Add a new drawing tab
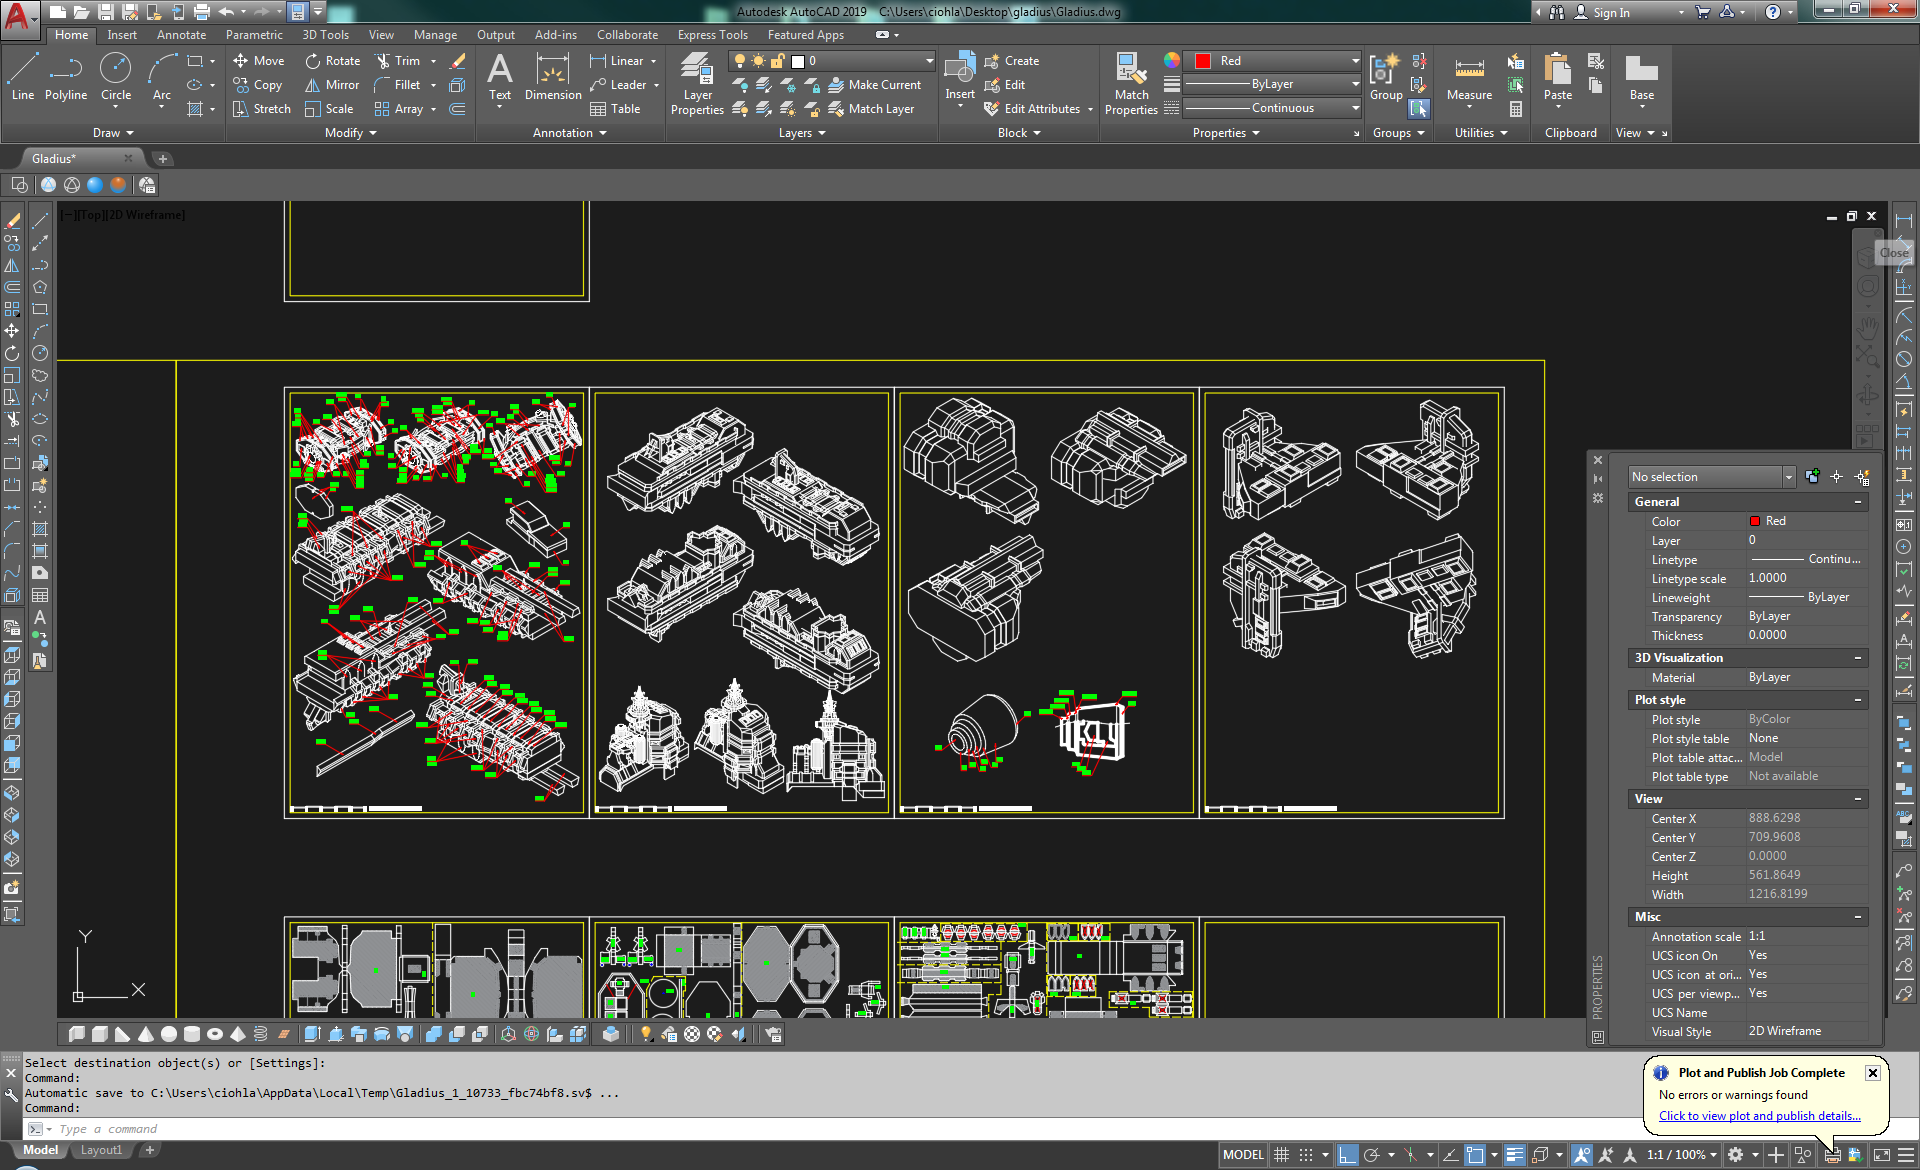1920x1170 pixels. pyautogui.click(x=163, y=159)
